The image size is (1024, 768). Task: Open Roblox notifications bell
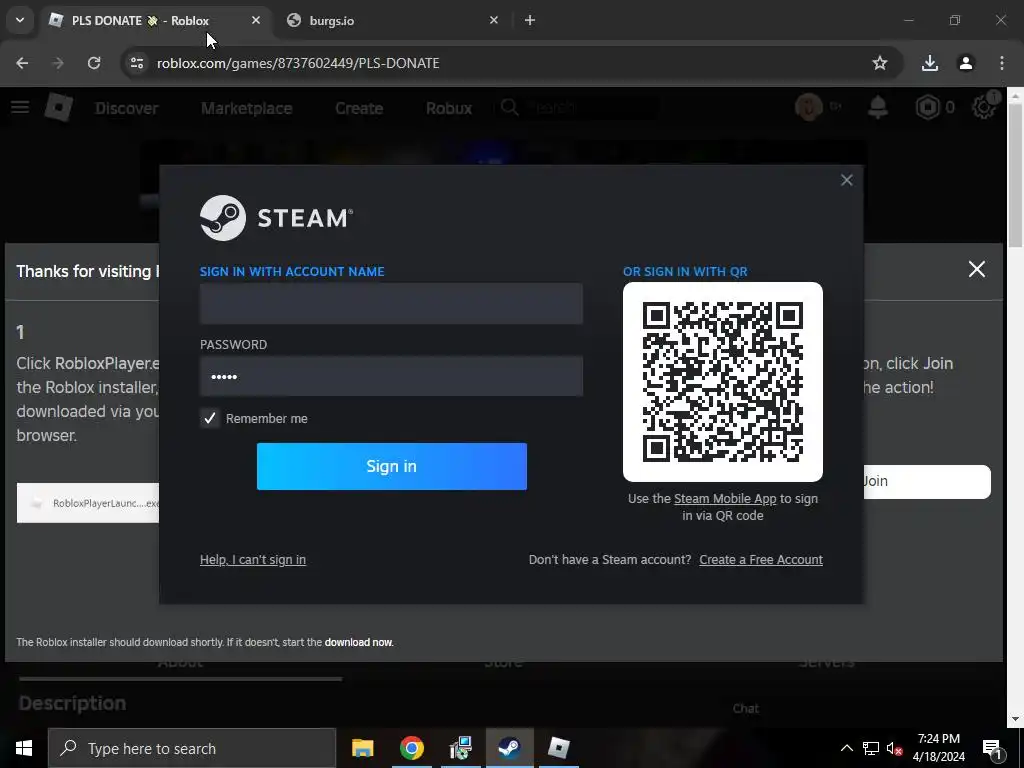(x=878, y=107)
